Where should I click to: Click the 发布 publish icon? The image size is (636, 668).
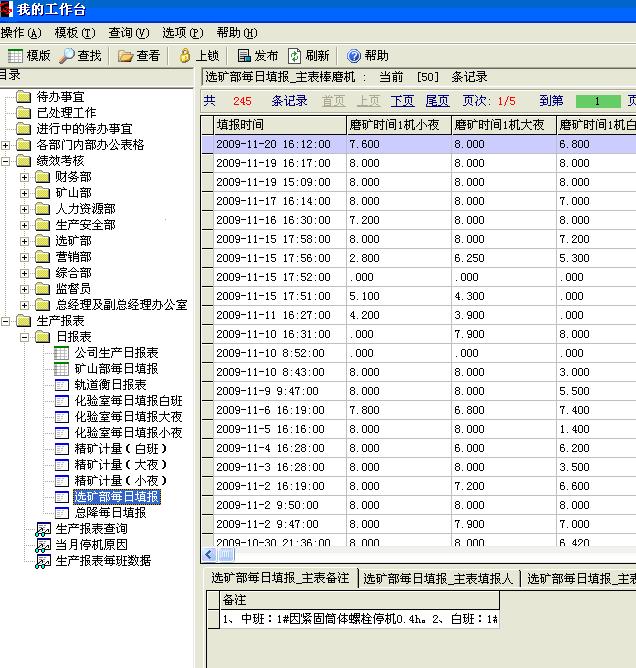pos(243,56)
